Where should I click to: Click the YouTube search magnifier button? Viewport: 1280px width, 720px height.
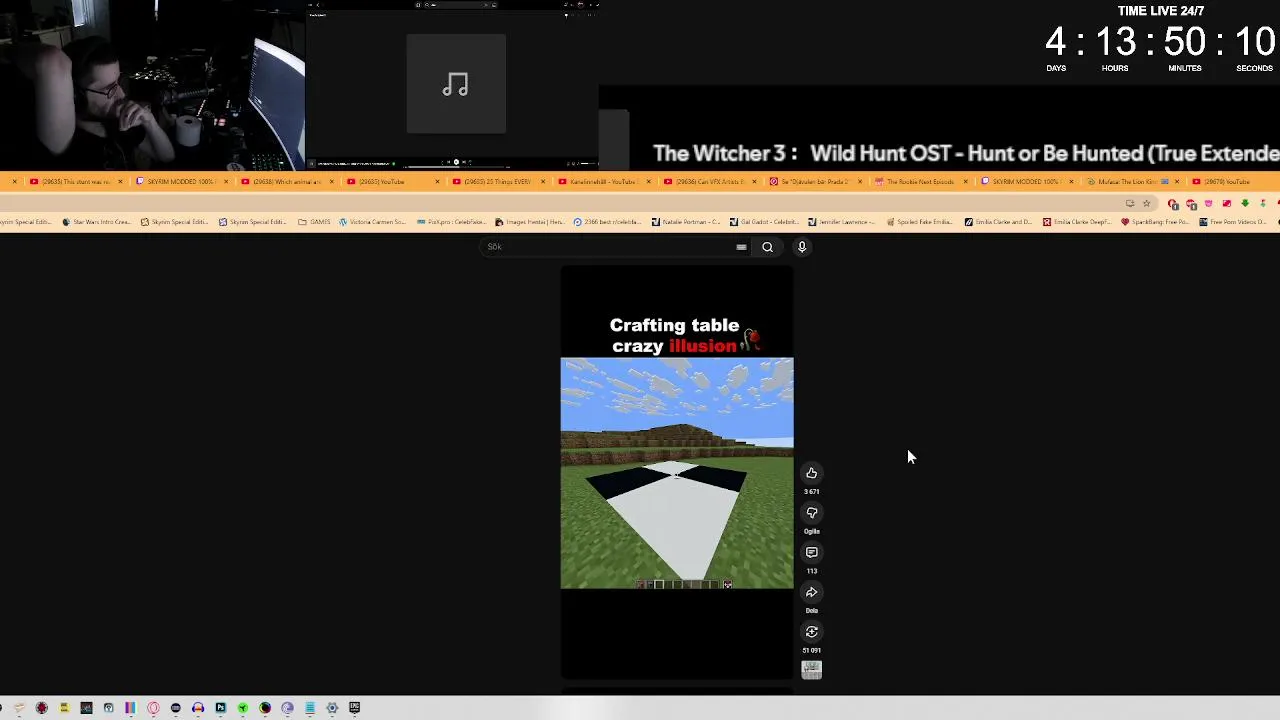767,247
